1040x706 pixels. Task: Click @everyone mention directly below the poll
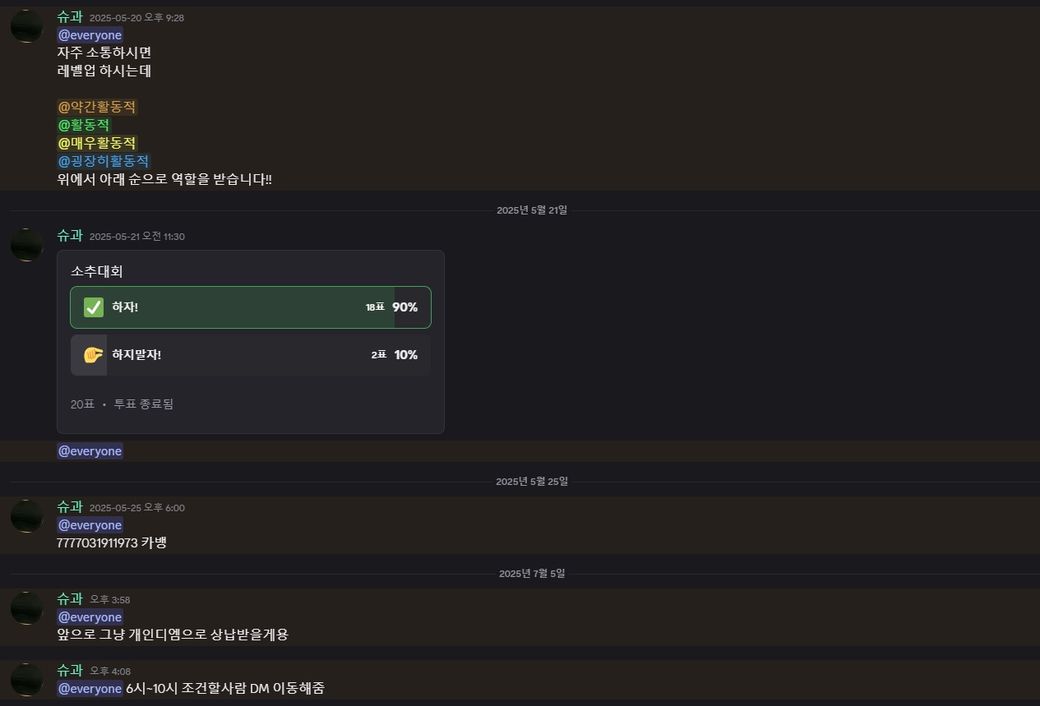[x=90, y=451]
